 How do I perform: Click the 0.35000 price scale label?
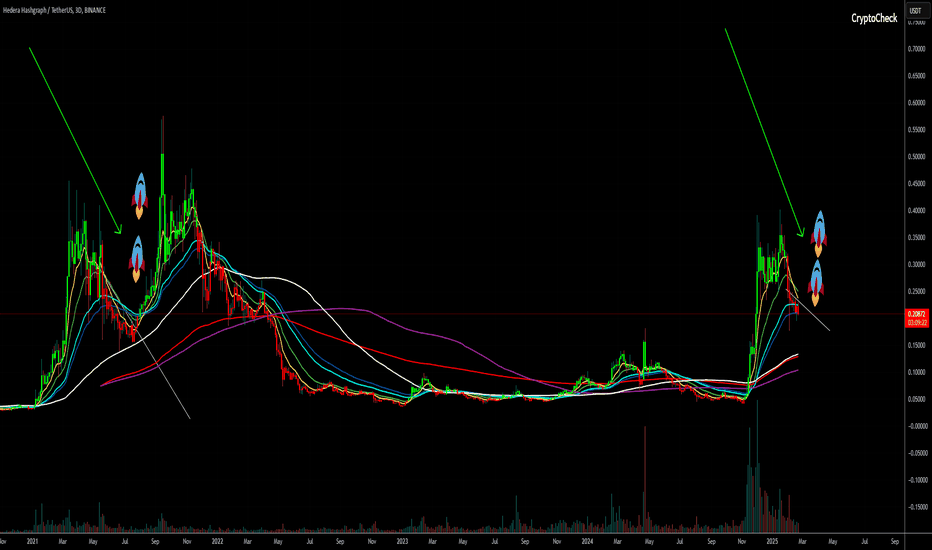[x=917, y=238]
